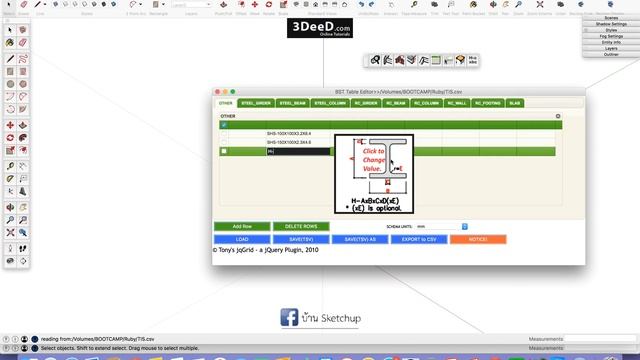
Task: Open the SCHEMA UNITS dropdown
Action: tap(442, 227)
